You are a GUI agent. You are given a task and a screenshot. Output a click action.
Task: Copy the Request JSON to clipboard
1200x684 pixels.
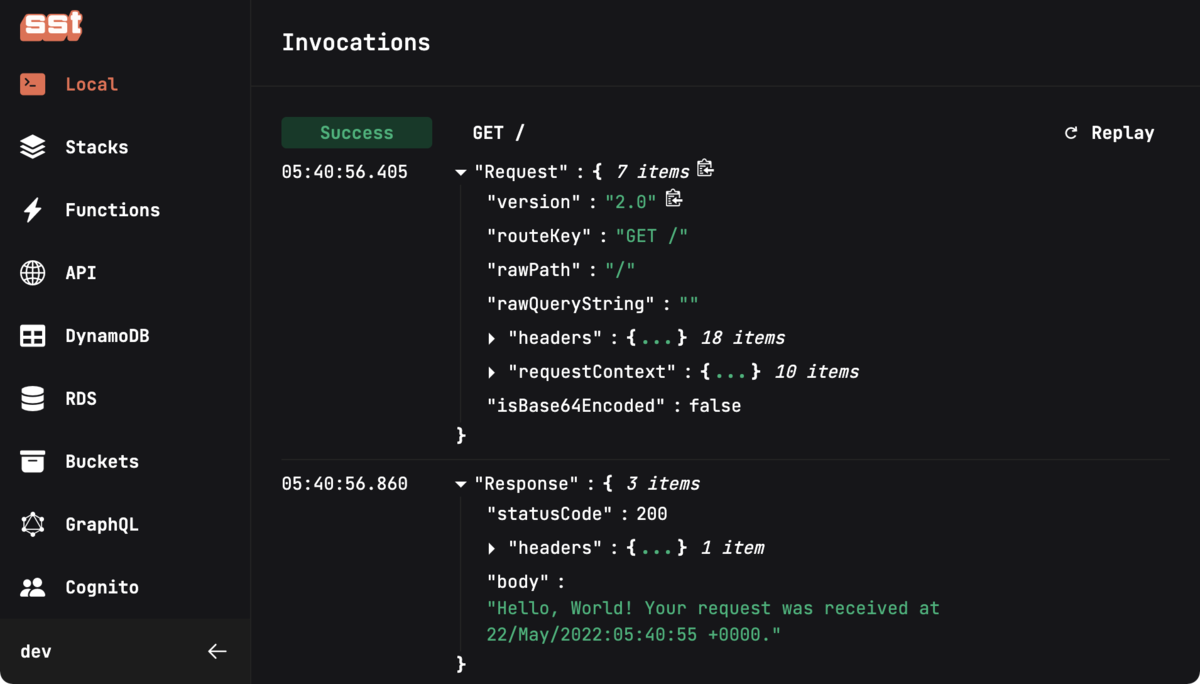[x=705, y=169]
